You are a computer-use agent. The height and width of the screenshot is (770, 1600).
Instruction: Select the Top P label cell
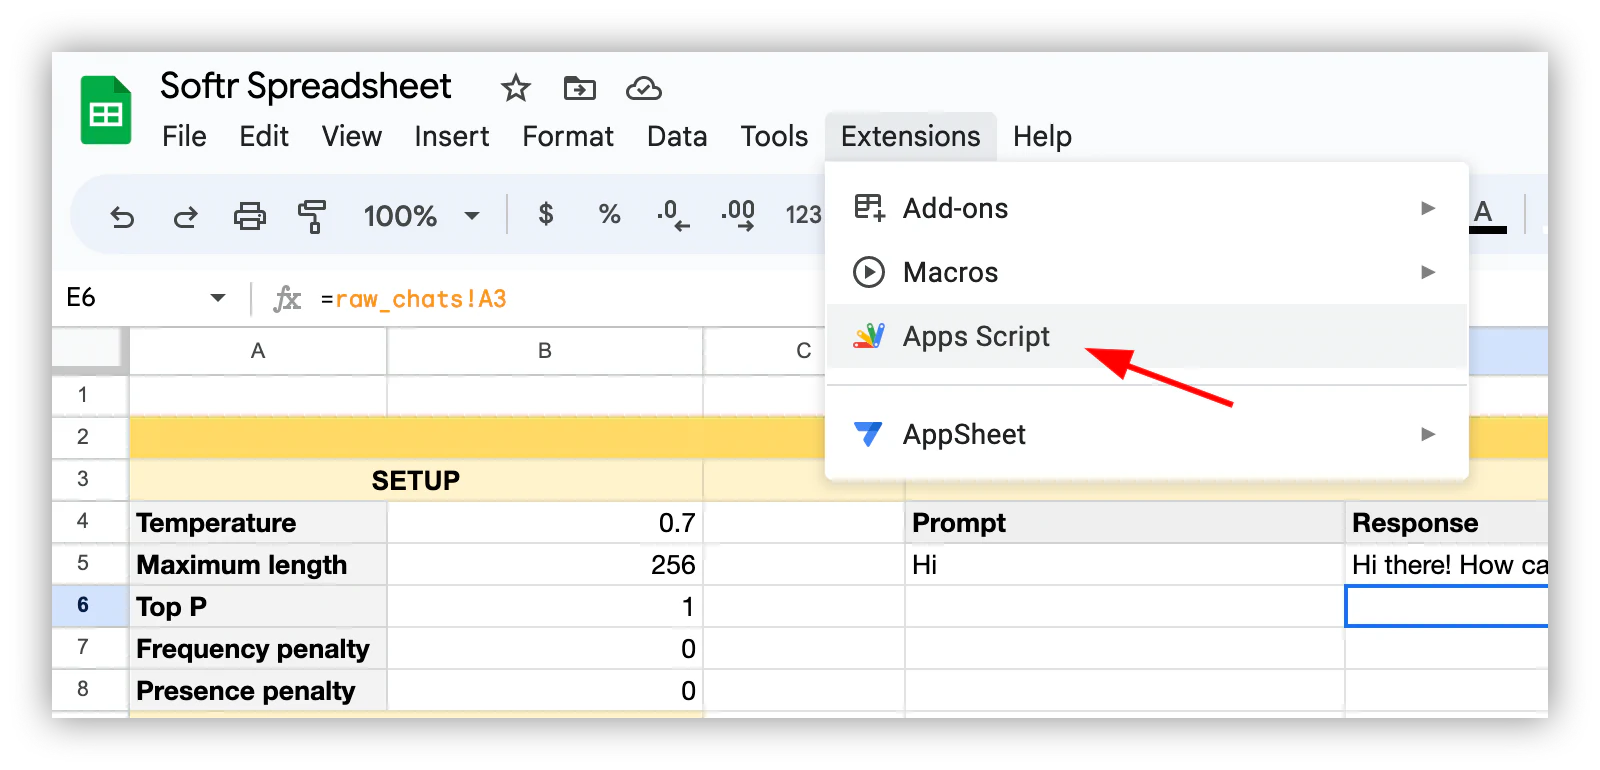click(258, 606)
